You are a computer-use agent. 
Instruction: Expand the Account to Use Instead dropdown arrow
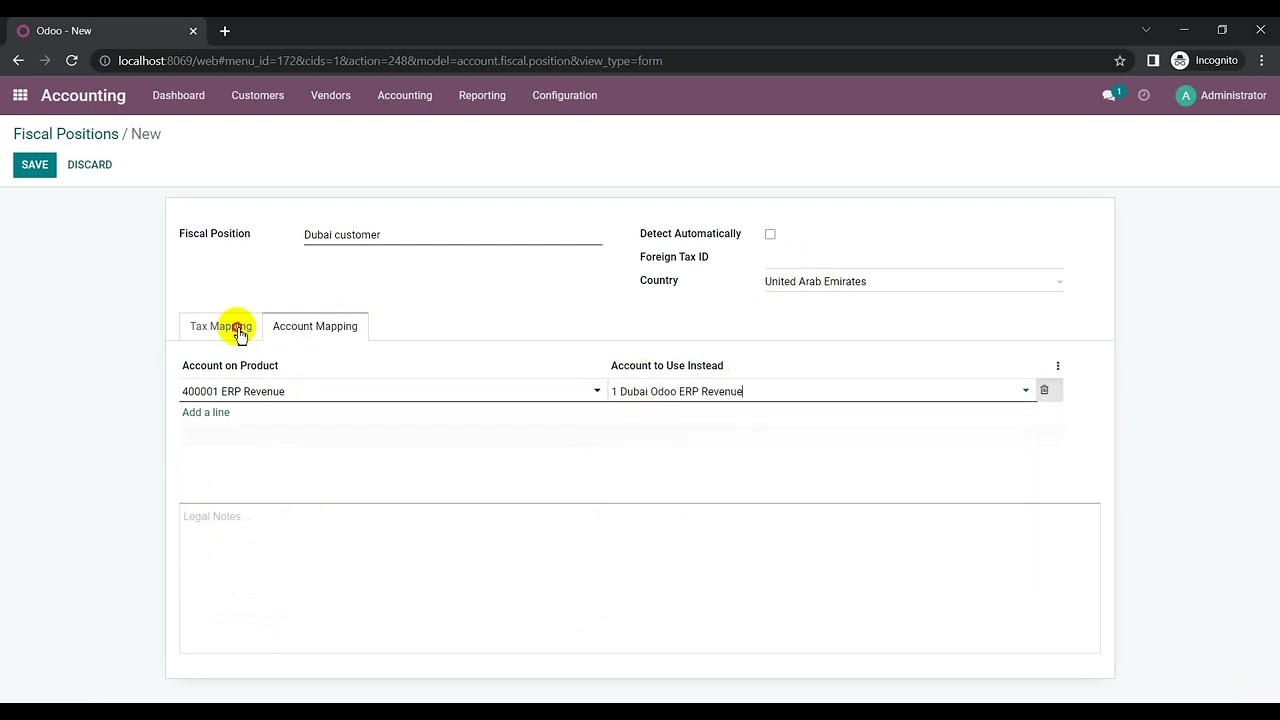[x=1025, y=391]
